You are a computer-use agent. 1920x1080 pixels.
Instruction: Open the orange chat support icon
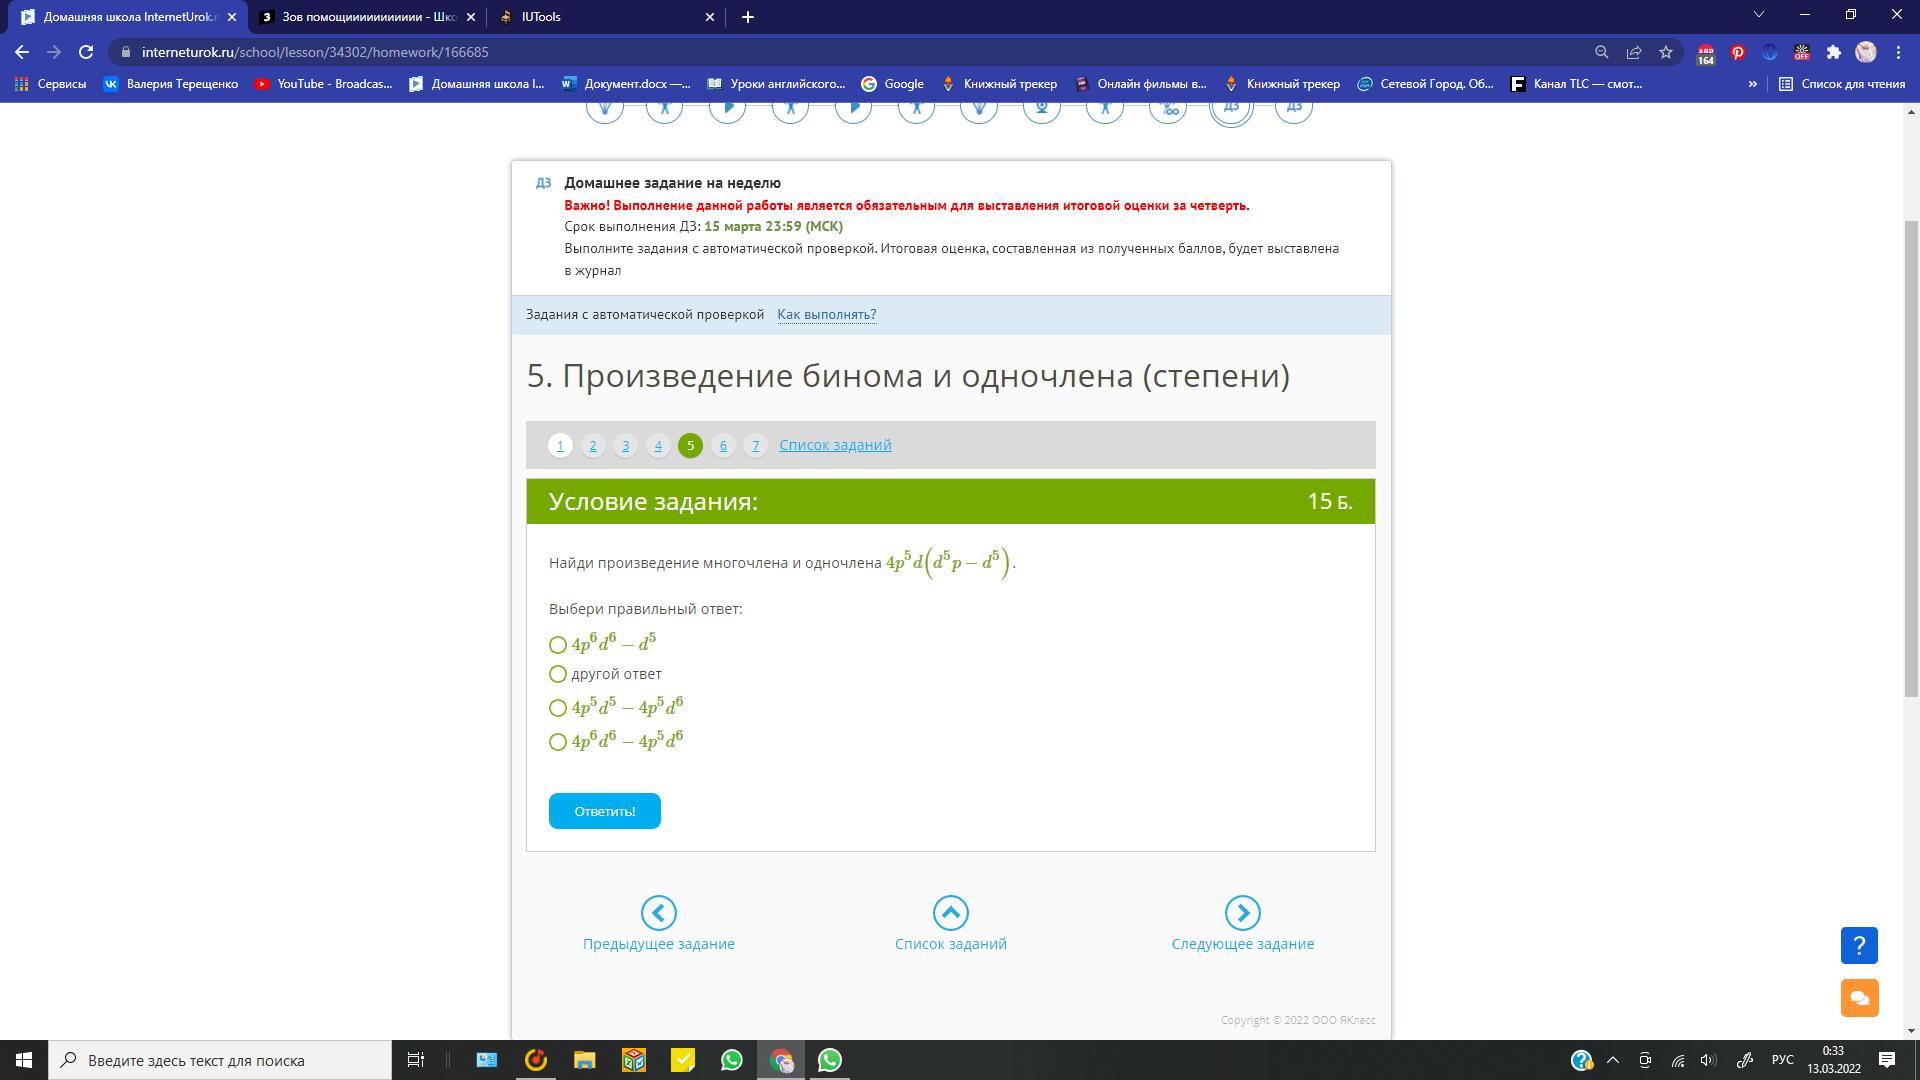click(x=1858, y=997)
